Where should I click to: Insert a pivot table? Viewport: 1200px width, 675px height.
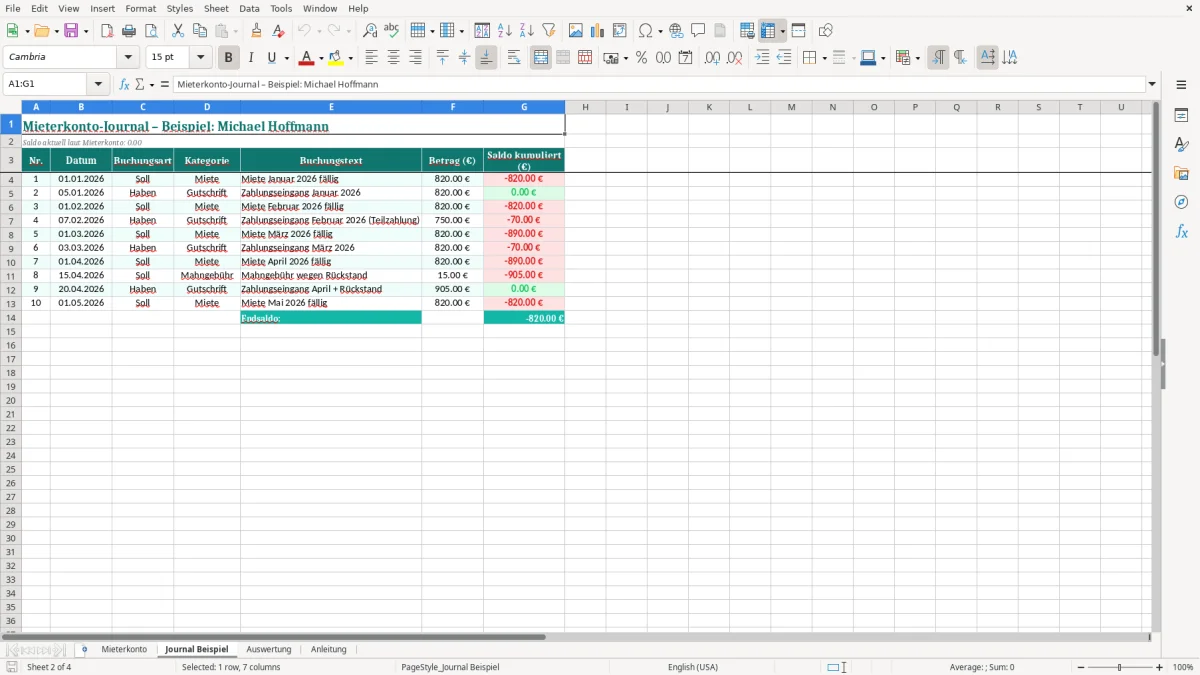pos(620,31)
